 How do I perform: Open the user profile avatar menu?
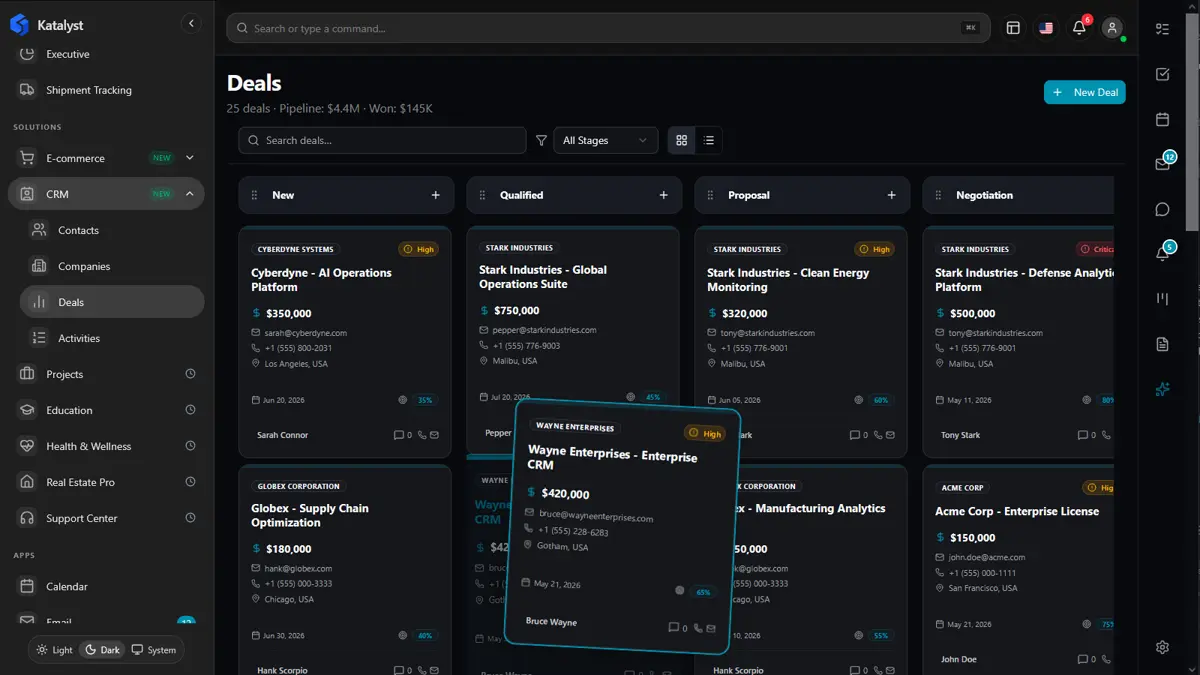(1112, 28)
